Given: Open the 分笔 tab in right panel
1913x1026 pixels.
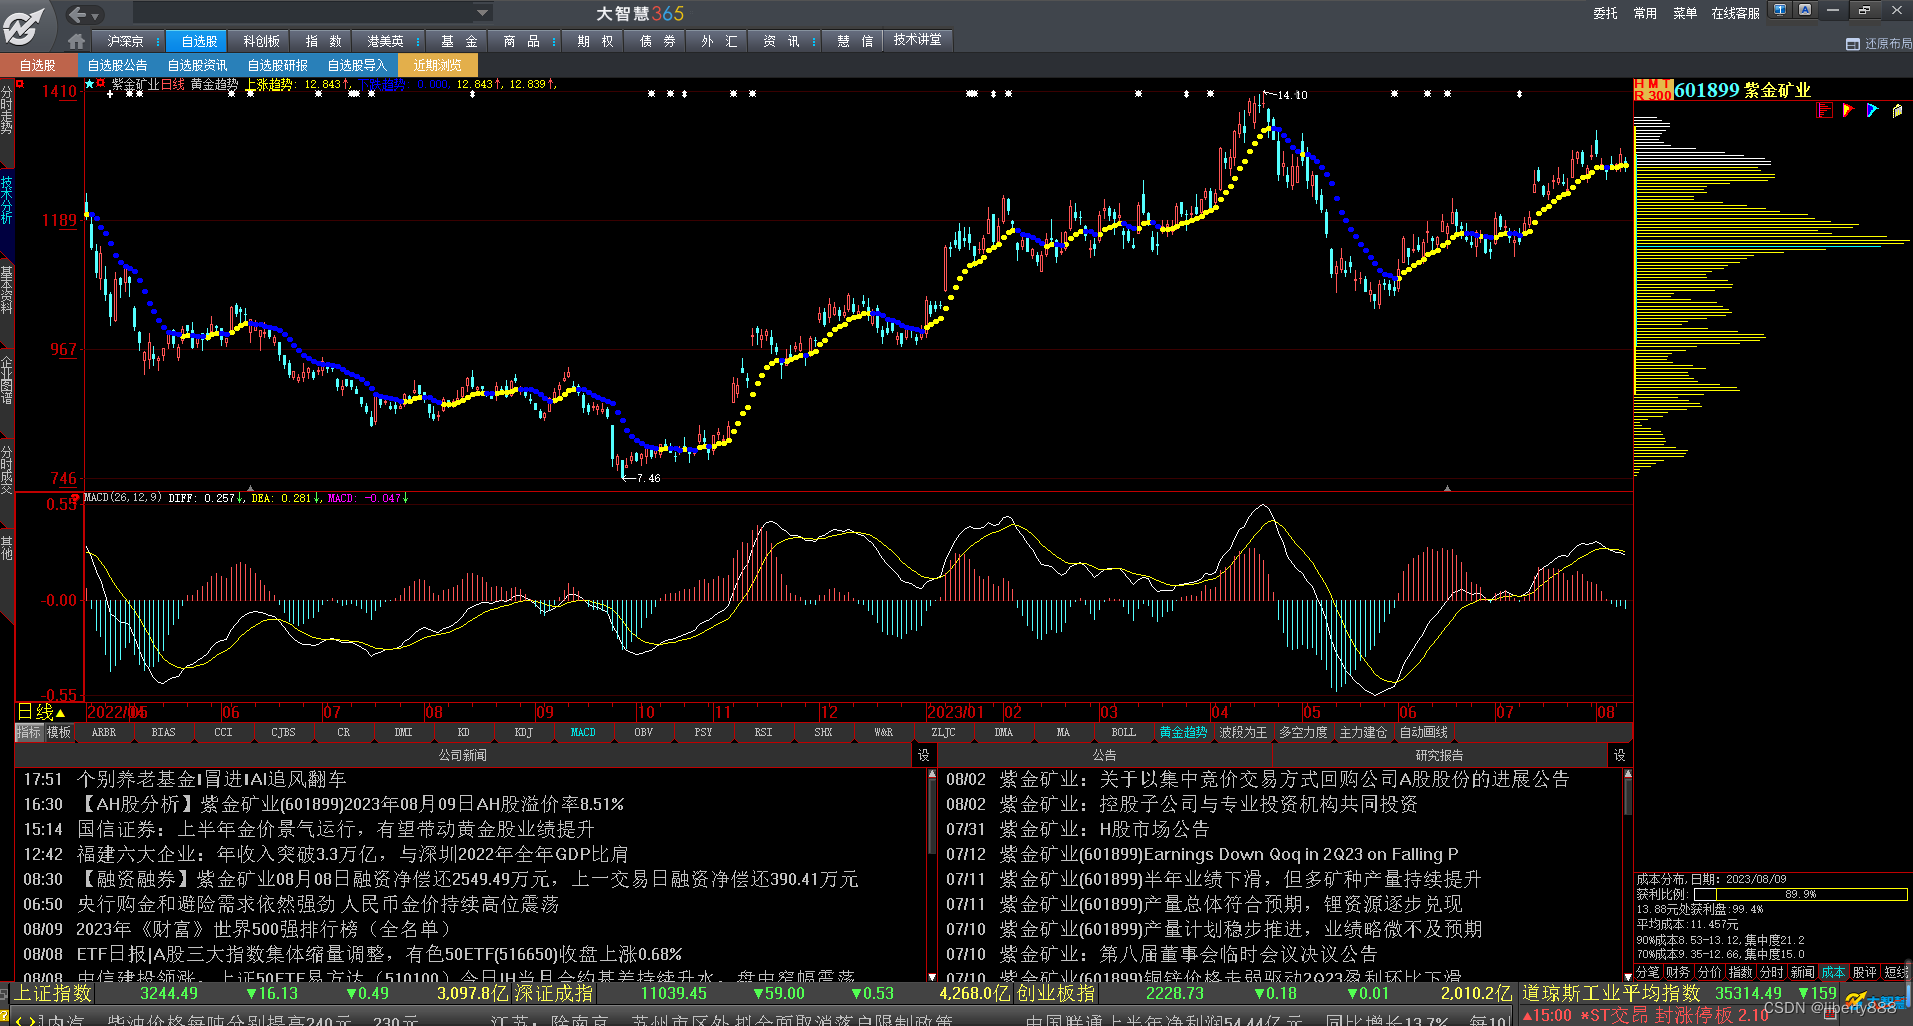Looking at the screenshot, I should tap(1647, 972).
